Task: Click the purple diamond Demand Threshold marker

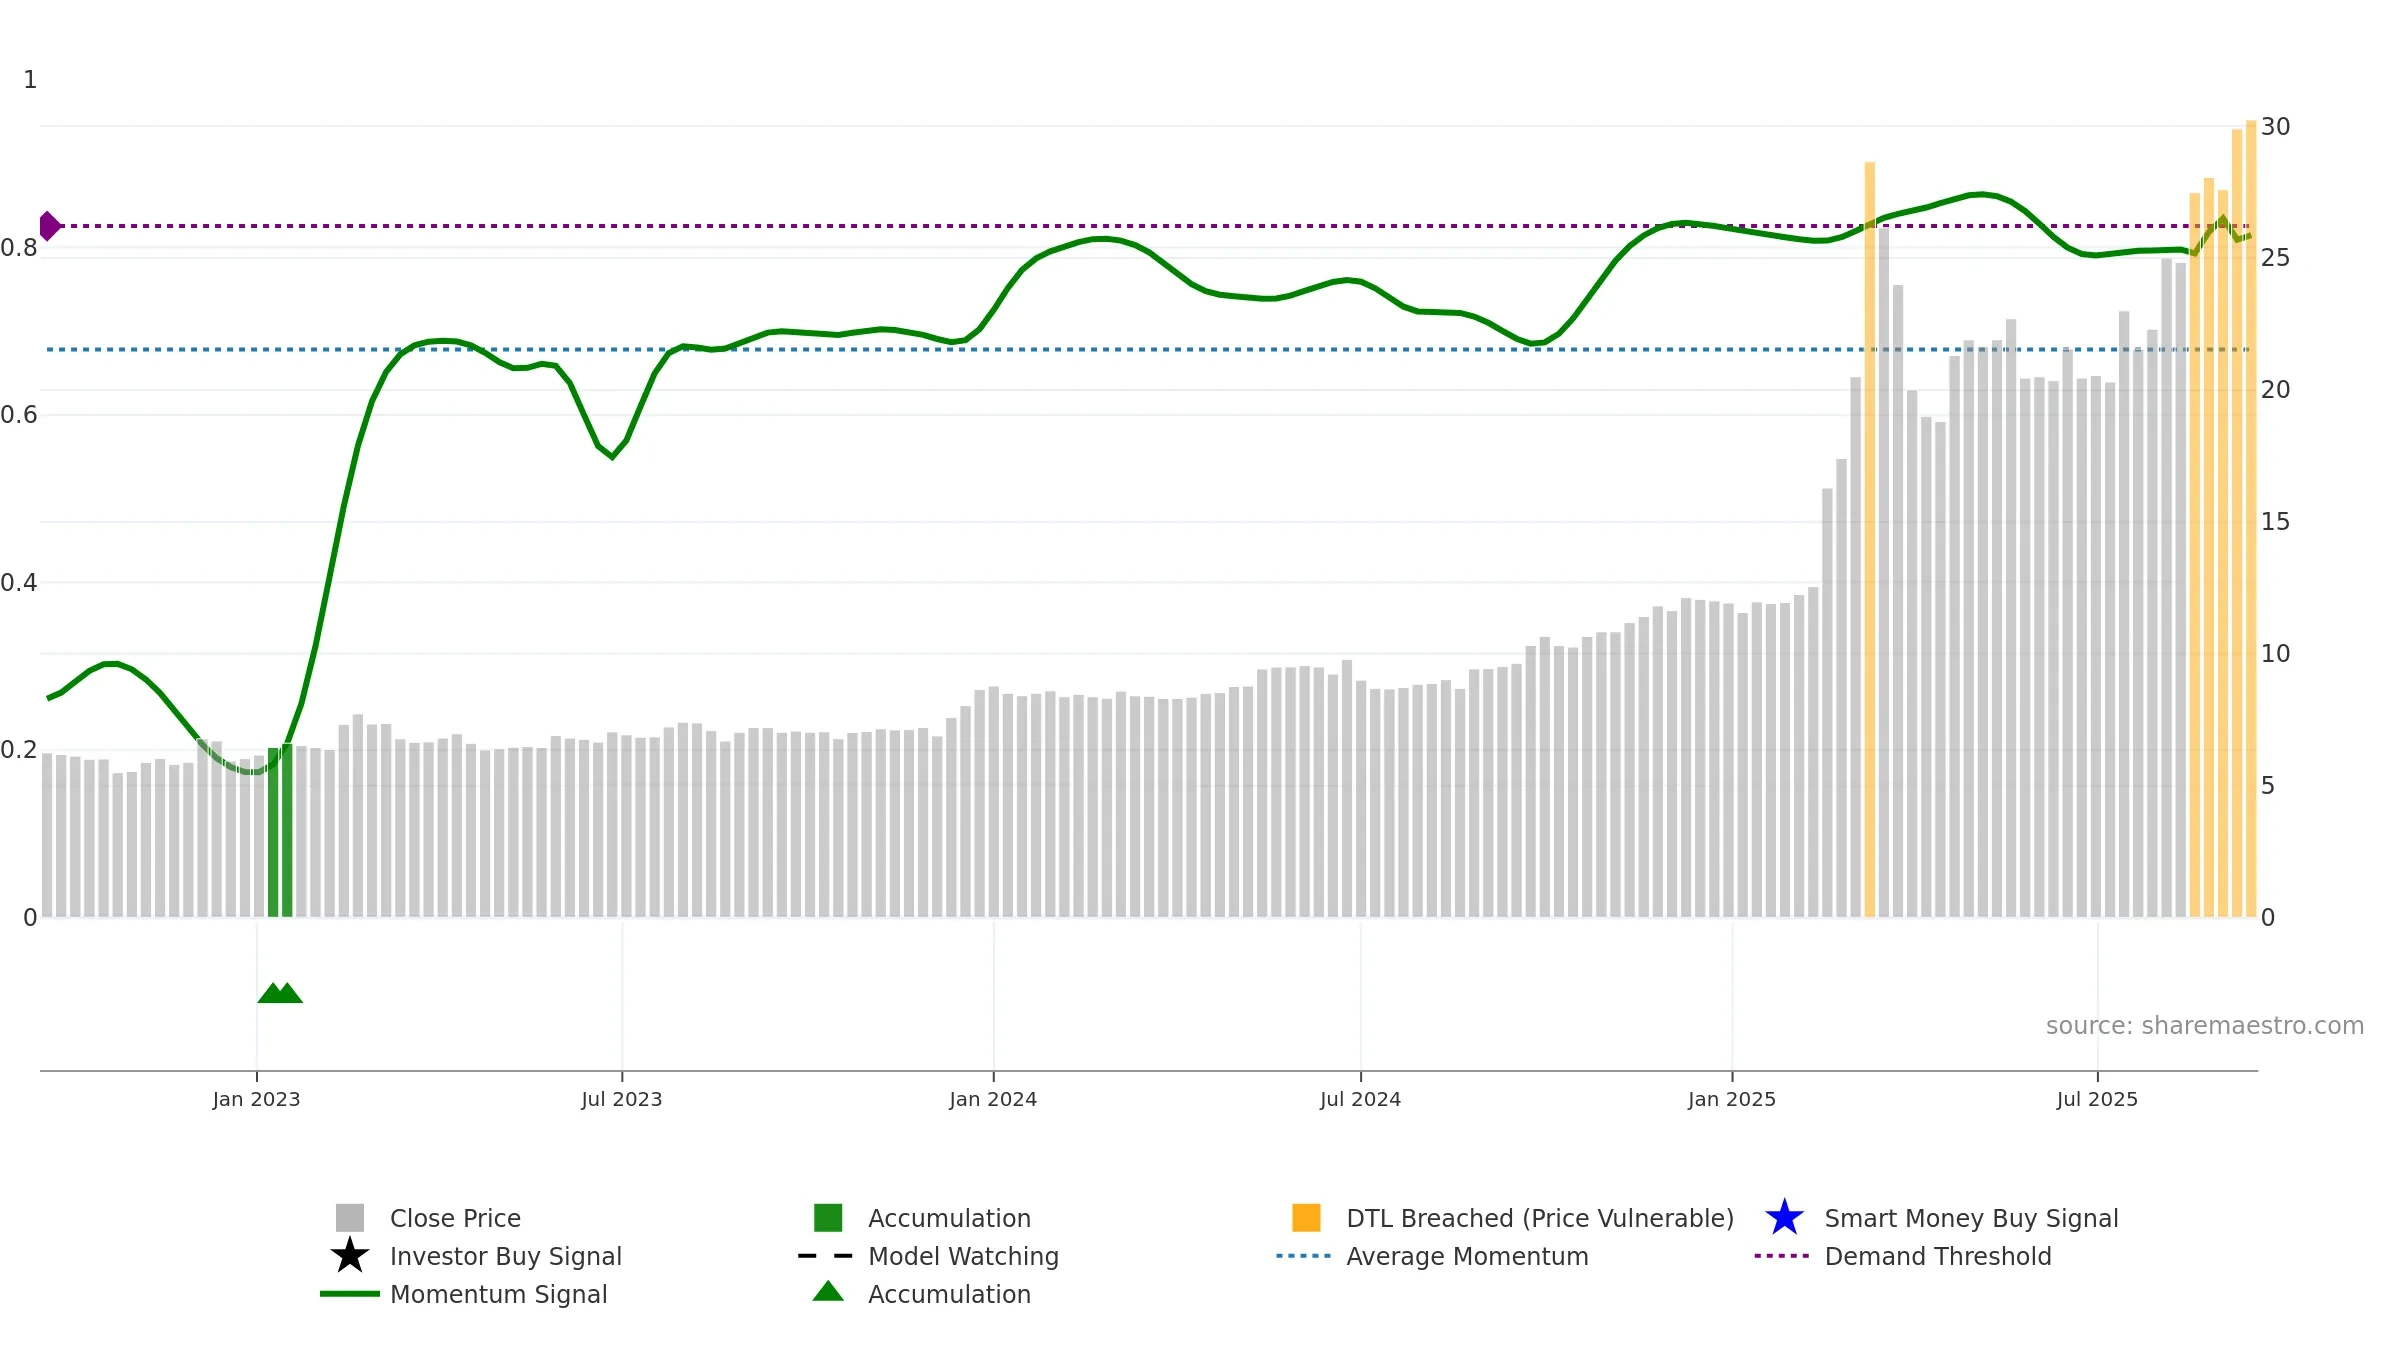Action: pyautogui.click(x=49, y=226)
